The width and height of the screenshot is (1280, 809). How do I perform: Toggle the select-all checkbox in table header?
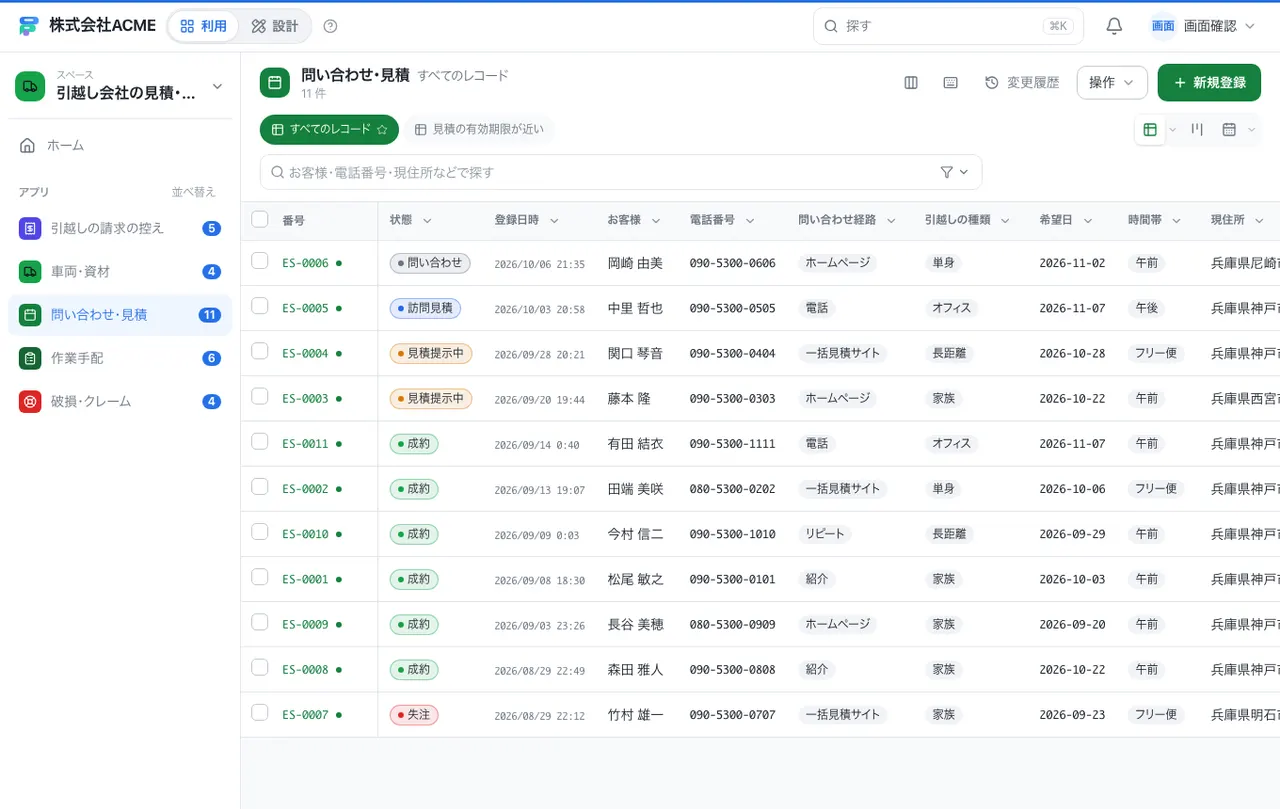click(260, 219)
